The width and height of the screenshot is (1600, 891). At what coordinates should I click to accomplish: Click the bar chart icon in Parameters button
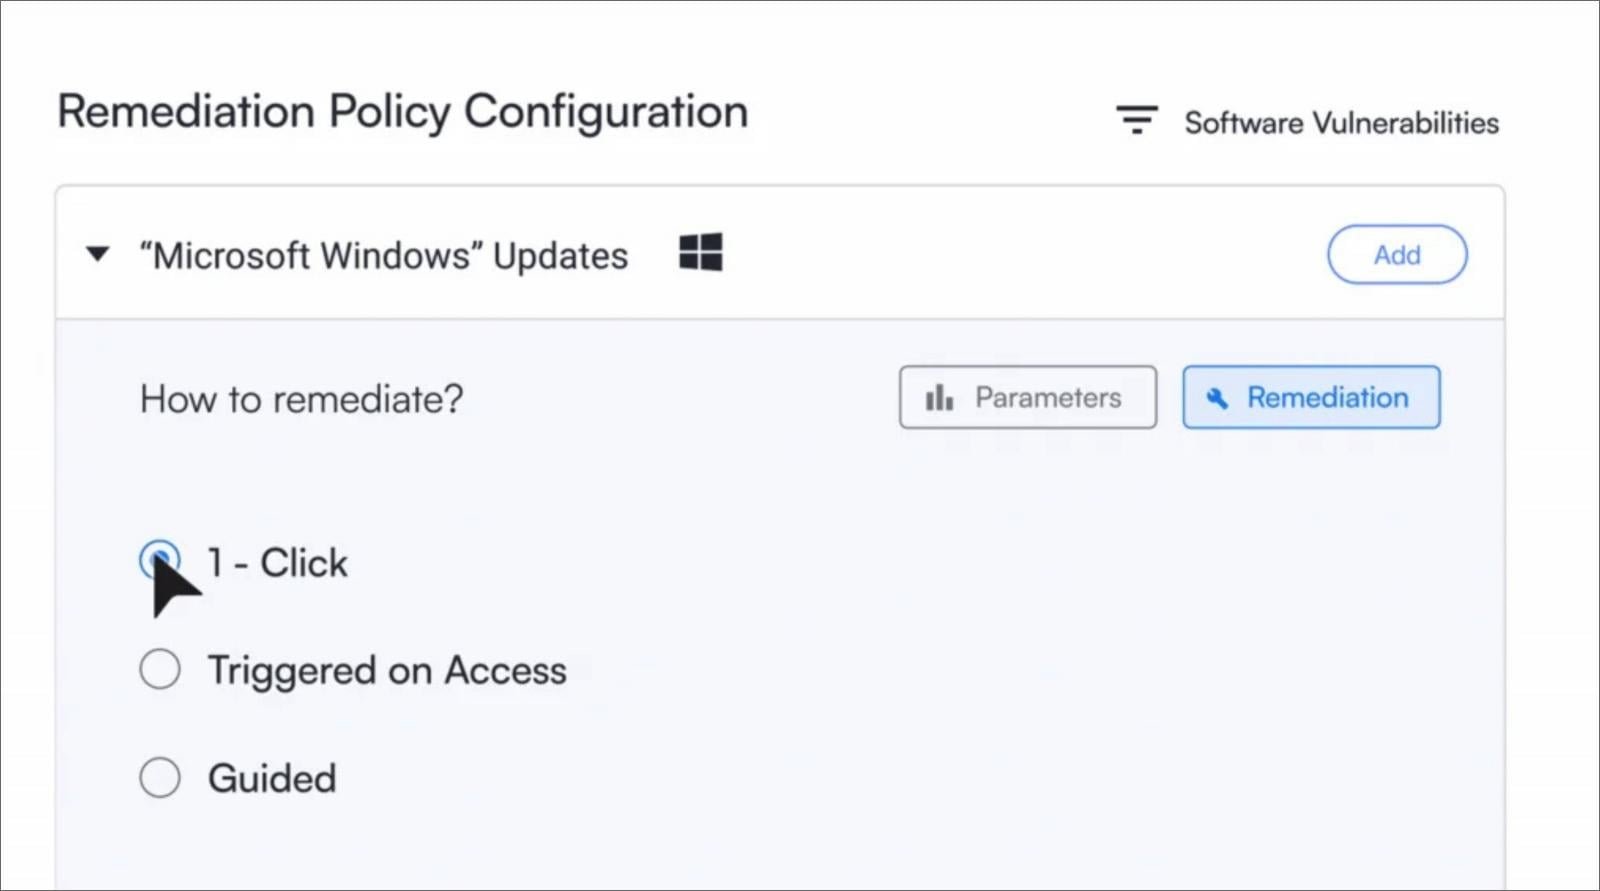938,397
